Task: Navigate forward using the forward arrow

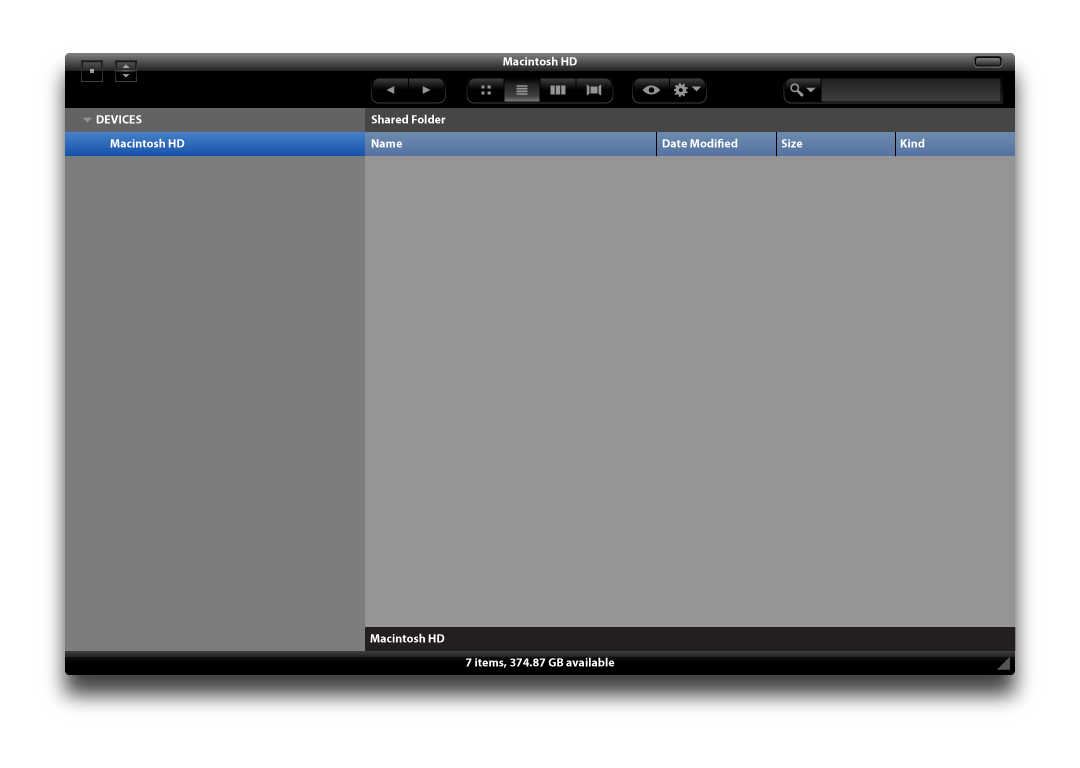Action: [425, 90]
